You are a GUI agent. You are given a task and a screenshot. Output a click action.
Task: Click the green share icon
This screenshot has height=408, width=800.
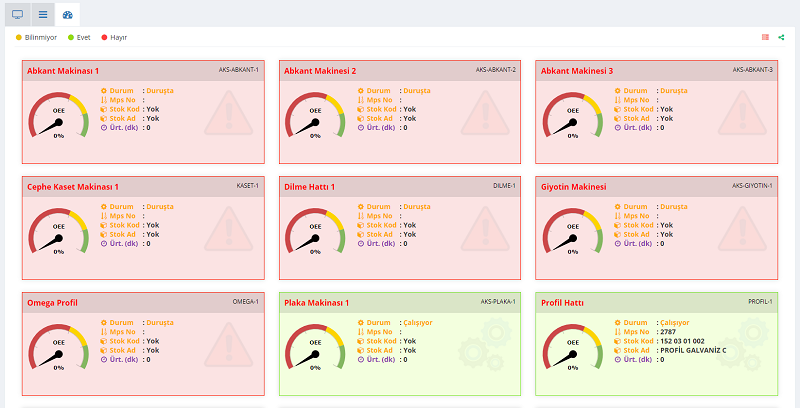[x=781, y=37]
